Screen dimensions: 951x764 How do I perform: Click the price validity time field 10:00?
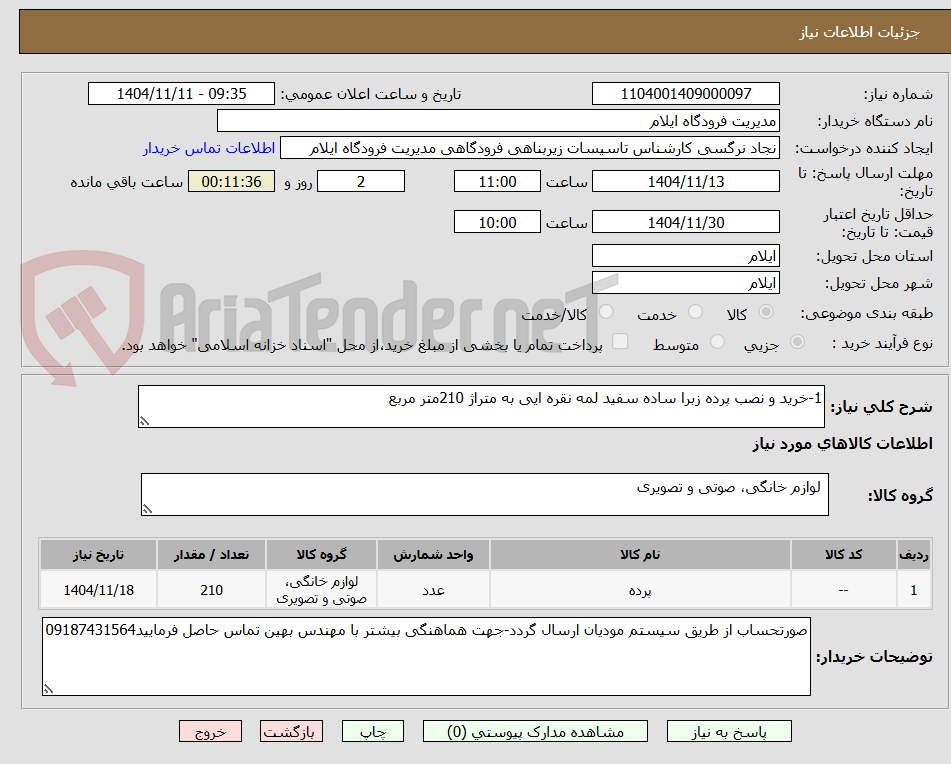[497, 222]
